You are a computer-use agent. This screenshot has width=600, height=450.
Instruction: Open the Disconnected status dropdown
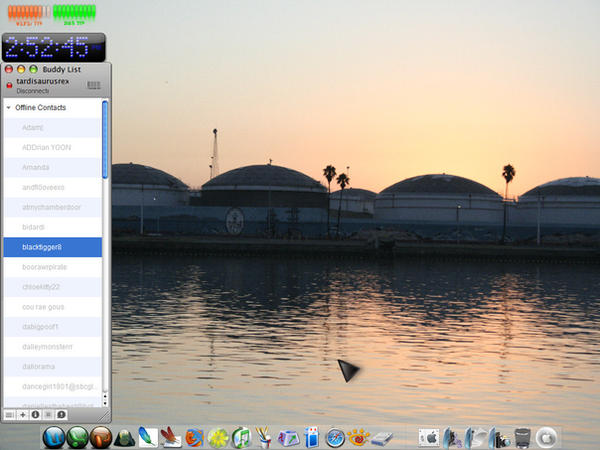coord(33,91)
